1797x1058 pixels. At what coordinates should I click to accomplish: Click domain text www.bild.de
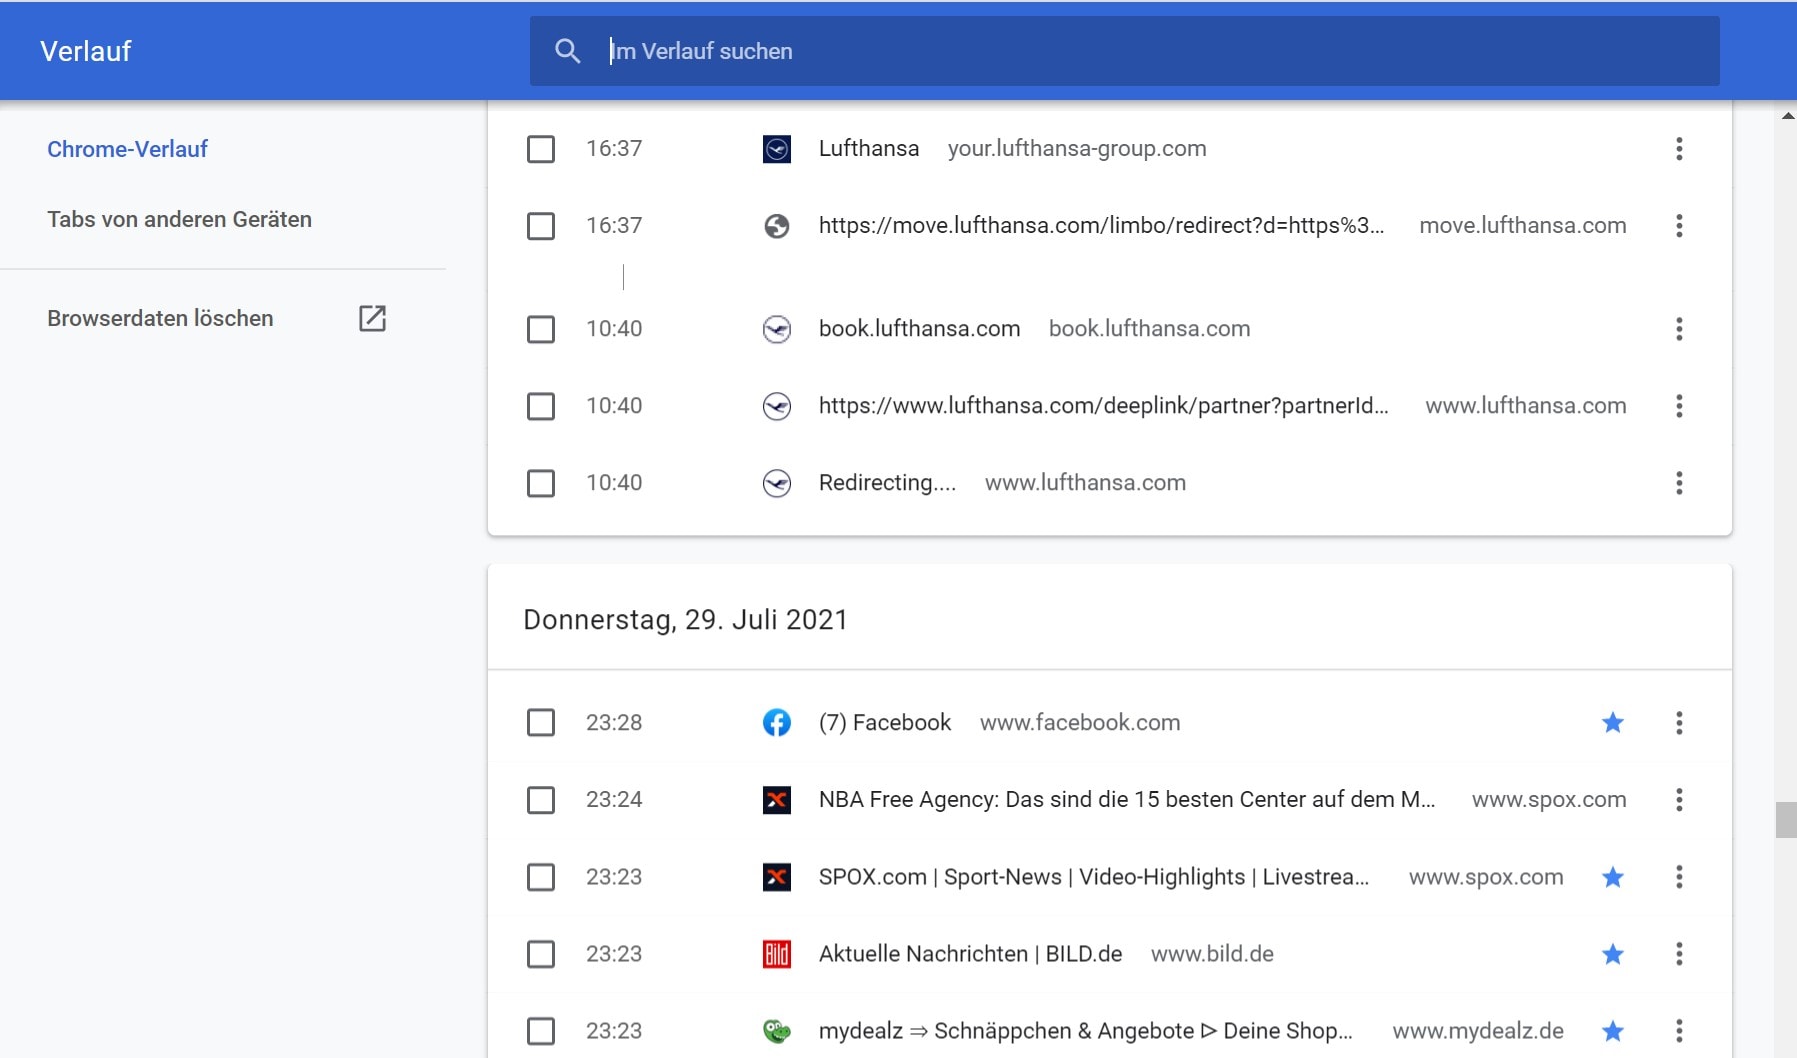pyautogui.click(x=1212, y=954)
